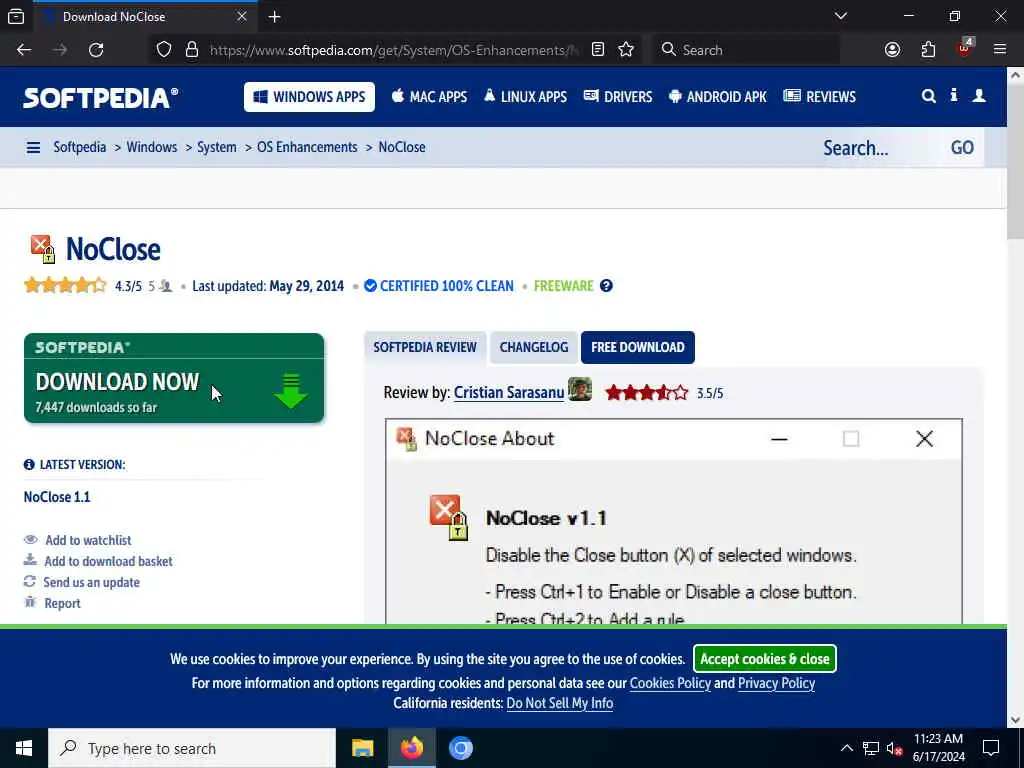Click CERTIFIED 100% CLEAN badge
1024x768 pixels.
tap(439, 286)
